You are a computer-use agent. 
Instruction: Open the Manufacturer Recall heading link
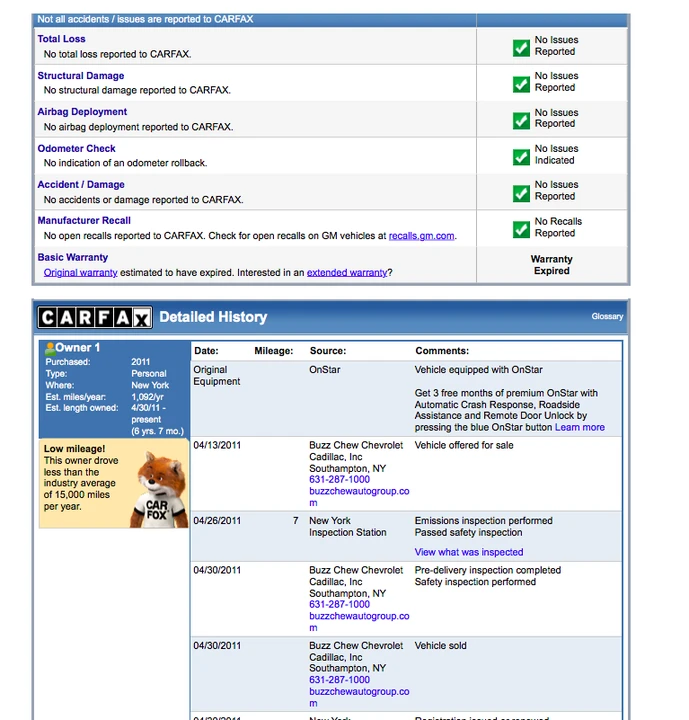coord(84,220)
